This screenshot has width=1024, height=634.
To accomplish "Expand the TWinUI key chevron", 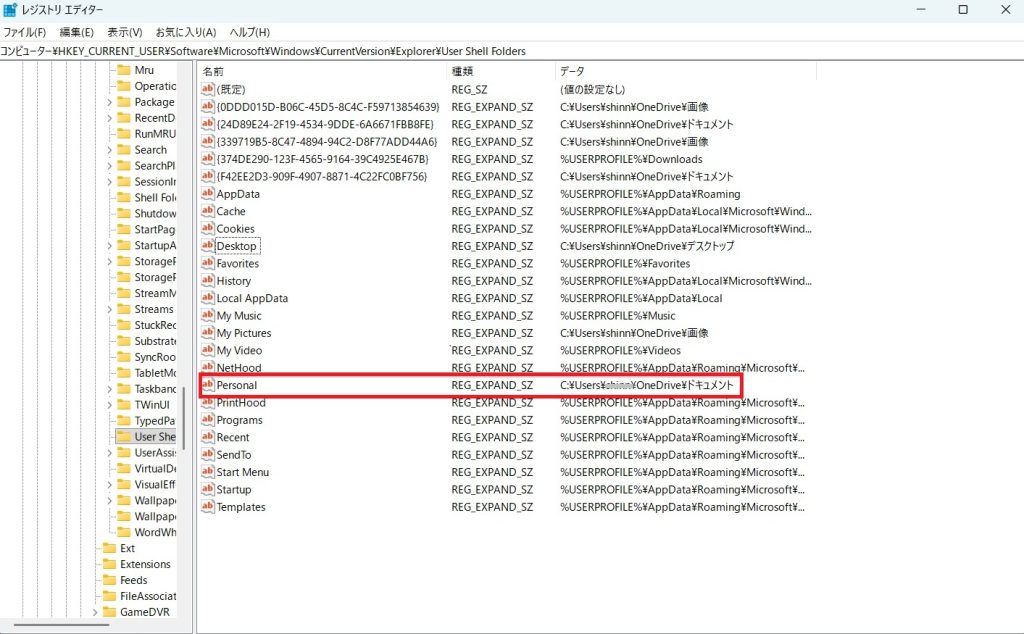I will 110,405.
